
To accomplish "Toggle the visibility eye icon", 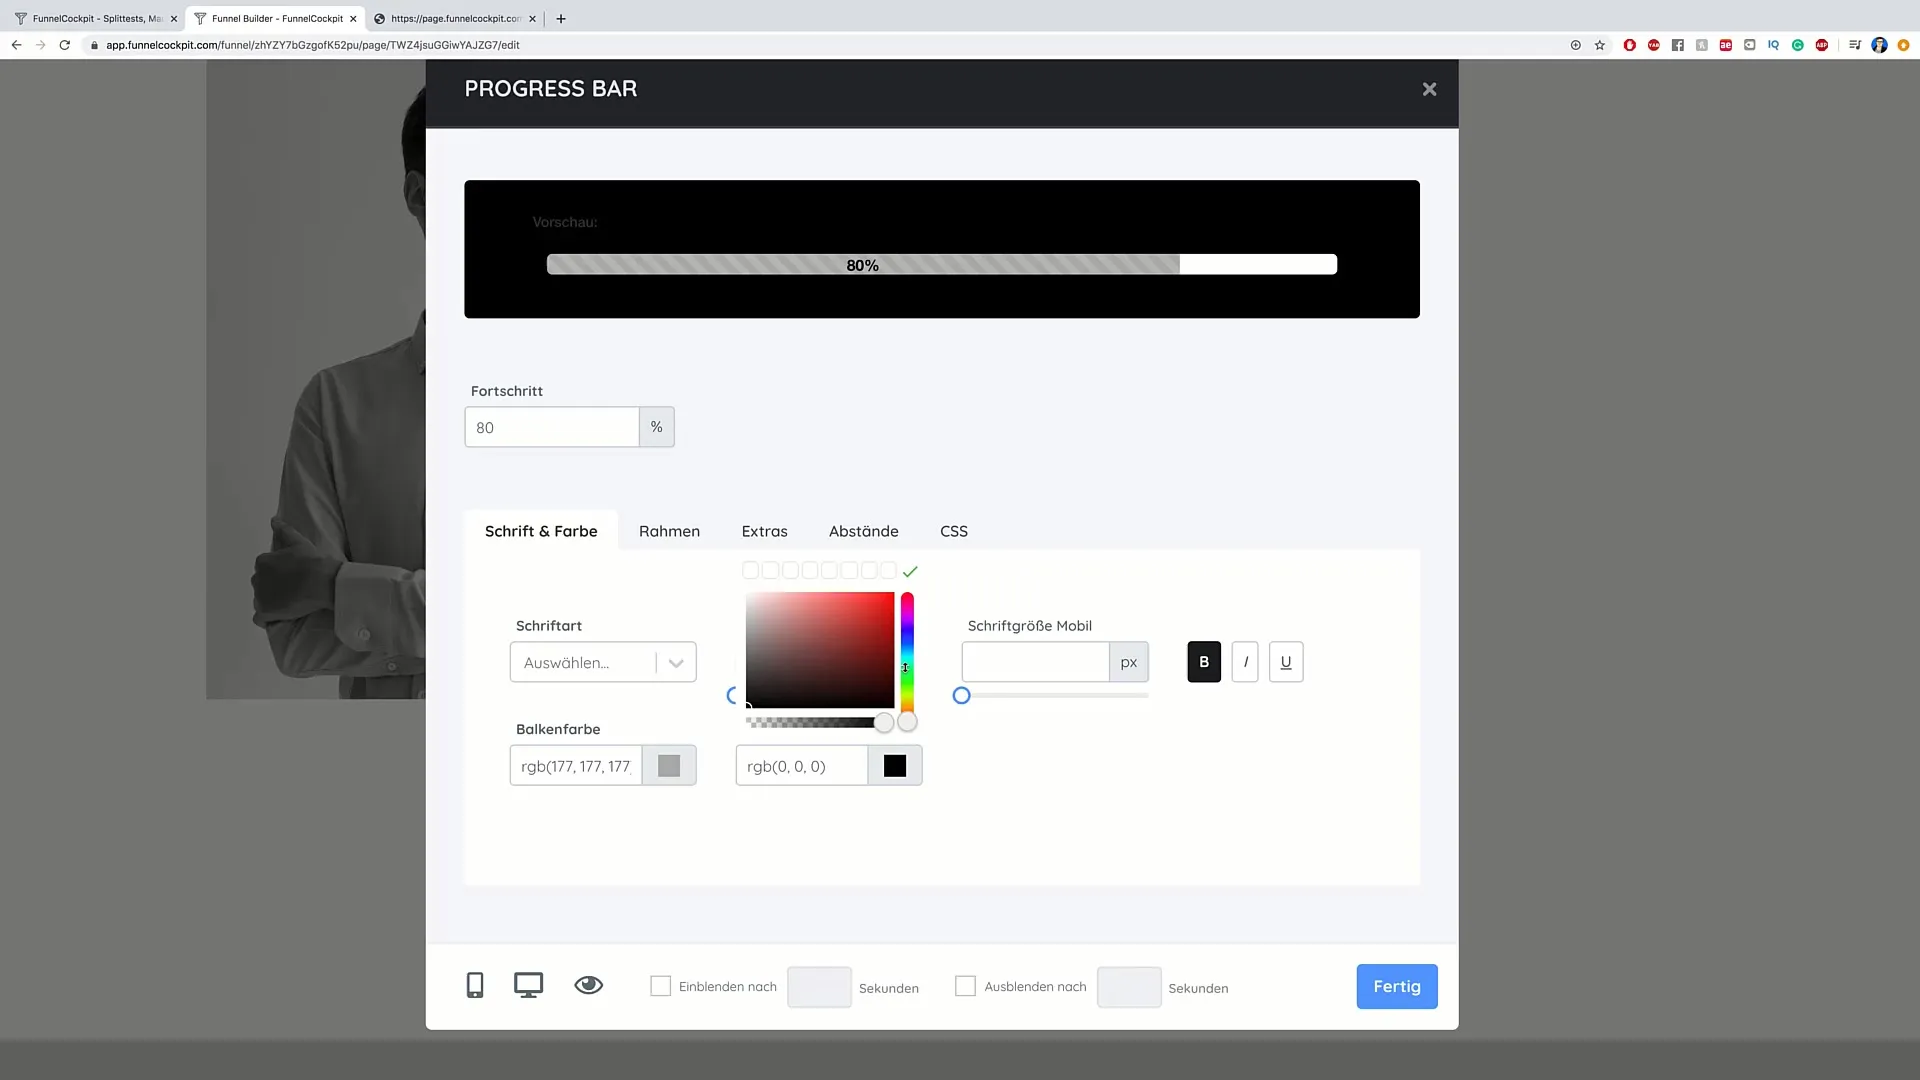I will [x=588, y=985].
